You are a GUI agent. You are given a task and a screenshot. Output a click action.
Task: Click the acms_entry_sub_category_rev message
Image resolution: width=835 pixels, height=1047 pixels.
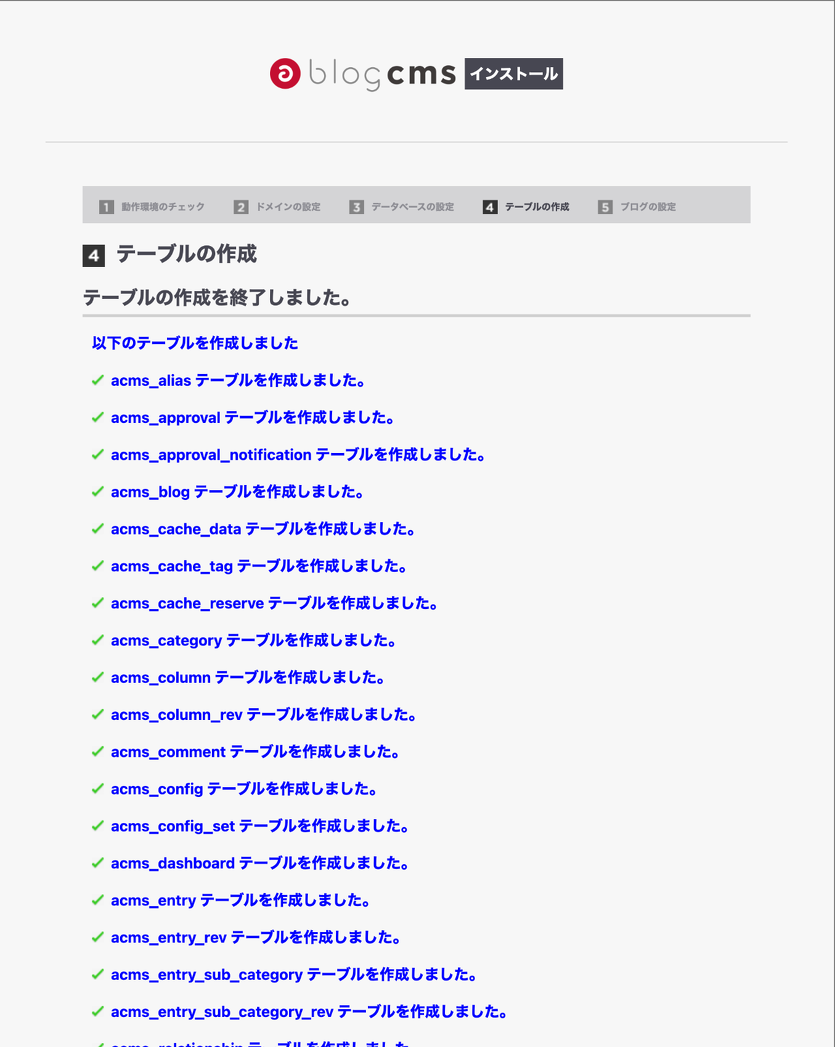308,1011
